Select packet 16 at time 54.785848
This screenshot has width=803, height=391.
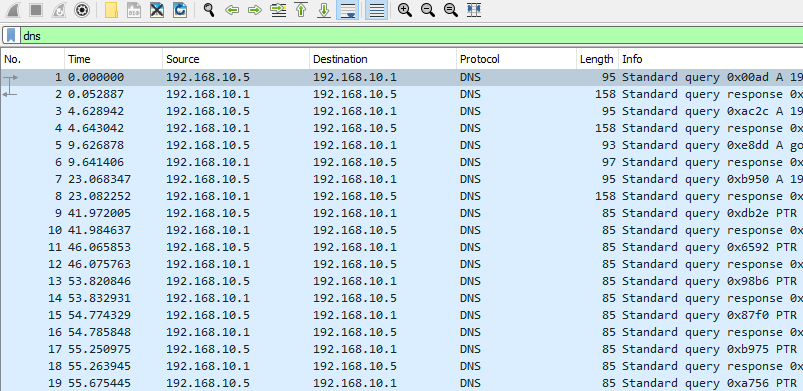tap(402, 332)
